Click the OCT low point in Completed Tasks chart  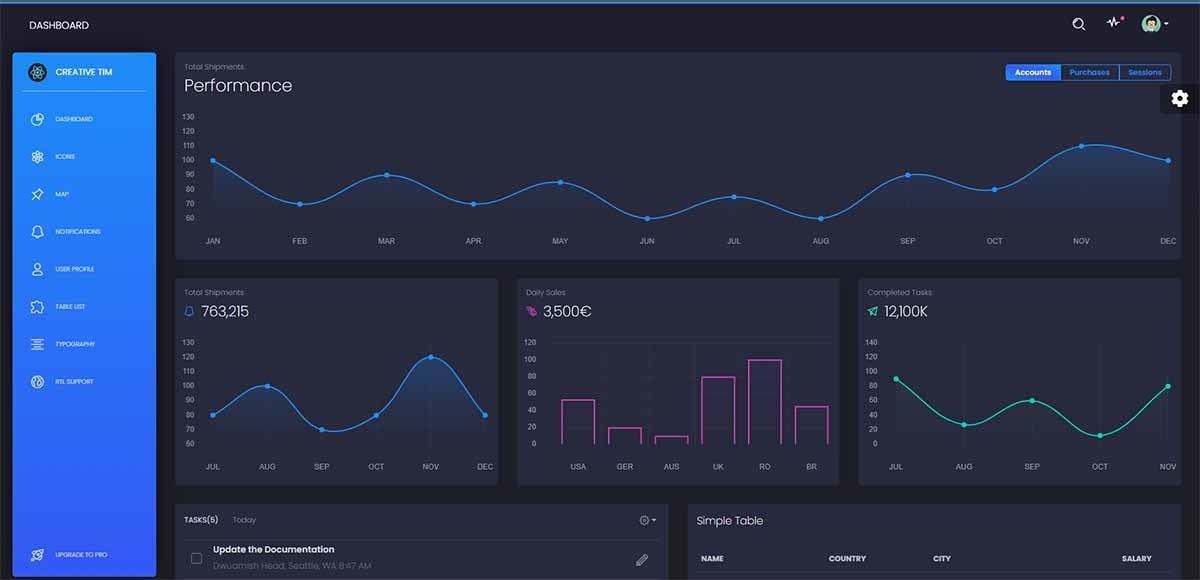(1100, 435)
